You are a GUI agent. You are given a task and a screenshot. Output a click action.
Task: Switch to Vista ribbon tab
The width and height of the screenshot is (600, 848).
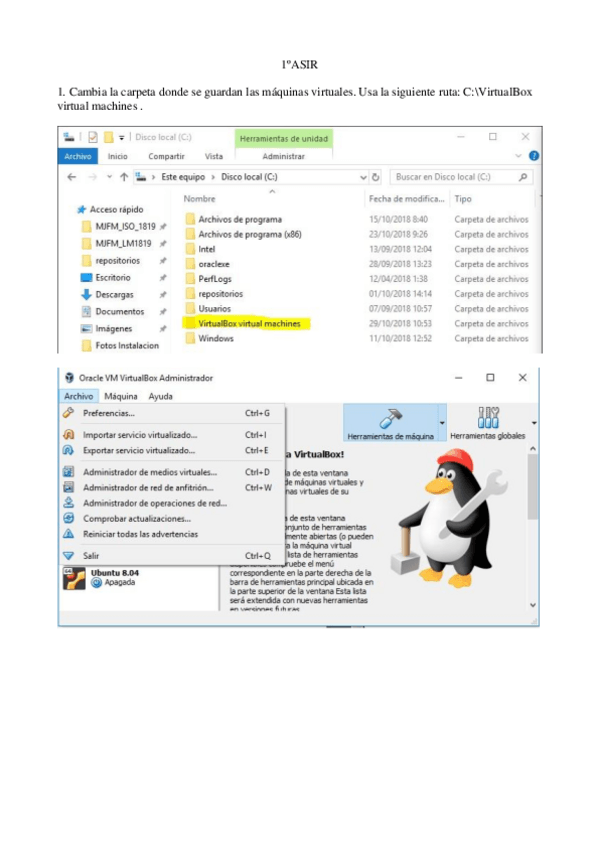[214, 156]
